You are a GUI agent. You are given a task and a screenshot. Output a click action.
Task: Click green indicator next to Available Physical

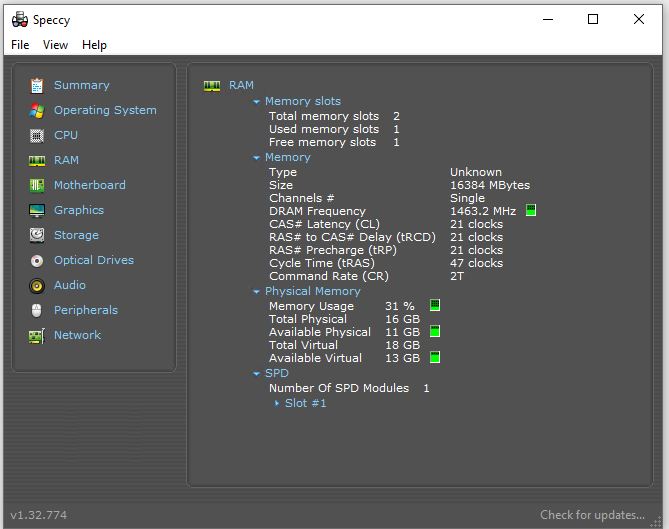coord(435,331)
